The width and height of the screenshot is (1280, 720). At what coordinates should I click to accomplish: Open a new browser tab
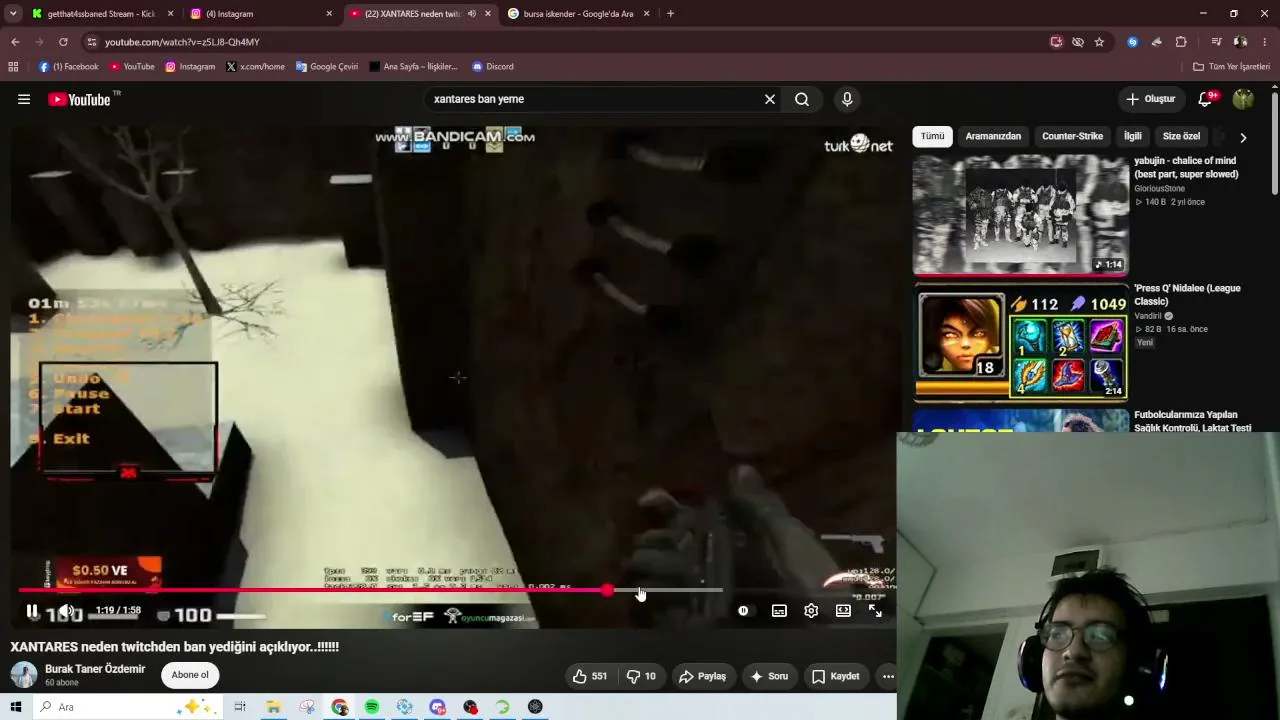670,14
